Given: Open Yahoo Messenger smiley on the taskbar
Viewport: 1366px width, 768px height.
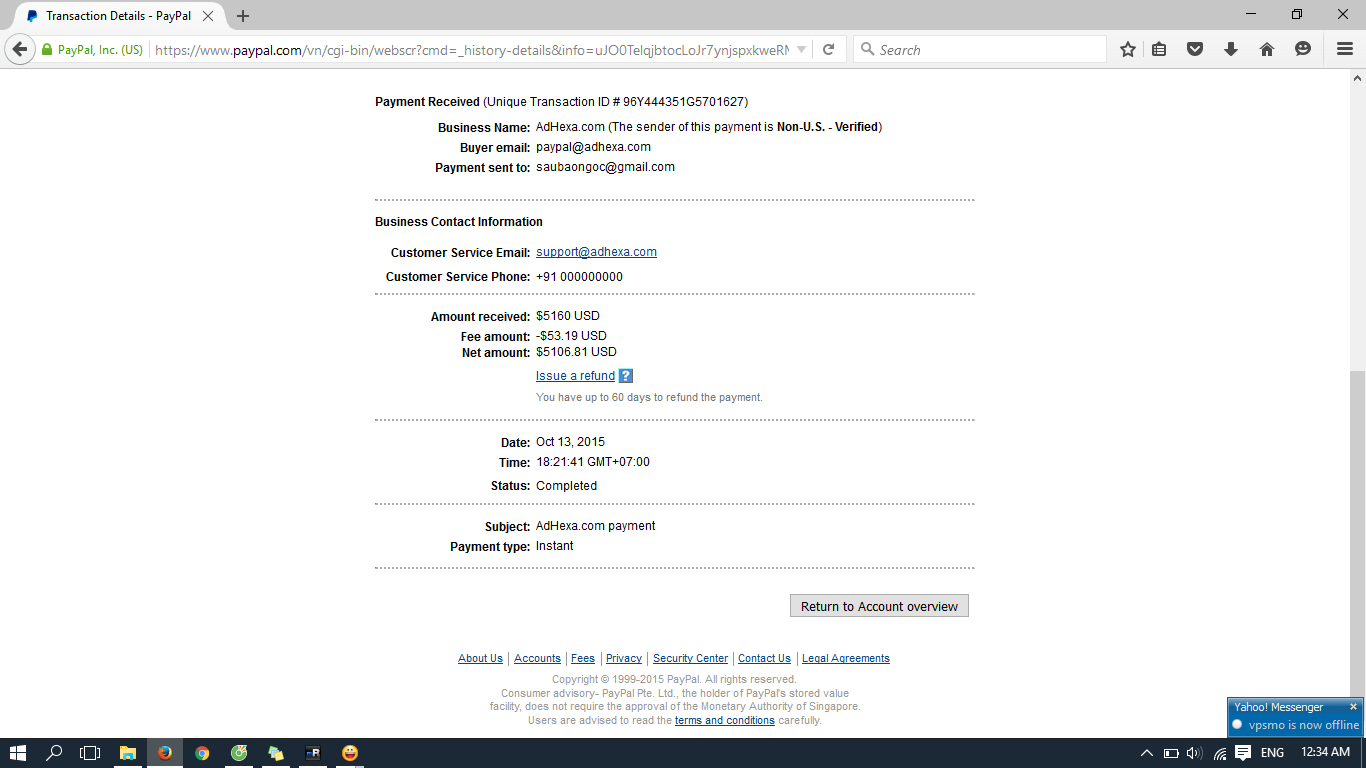Looking at the screenshot, I should pyautogui.click(x=350, y=753).
